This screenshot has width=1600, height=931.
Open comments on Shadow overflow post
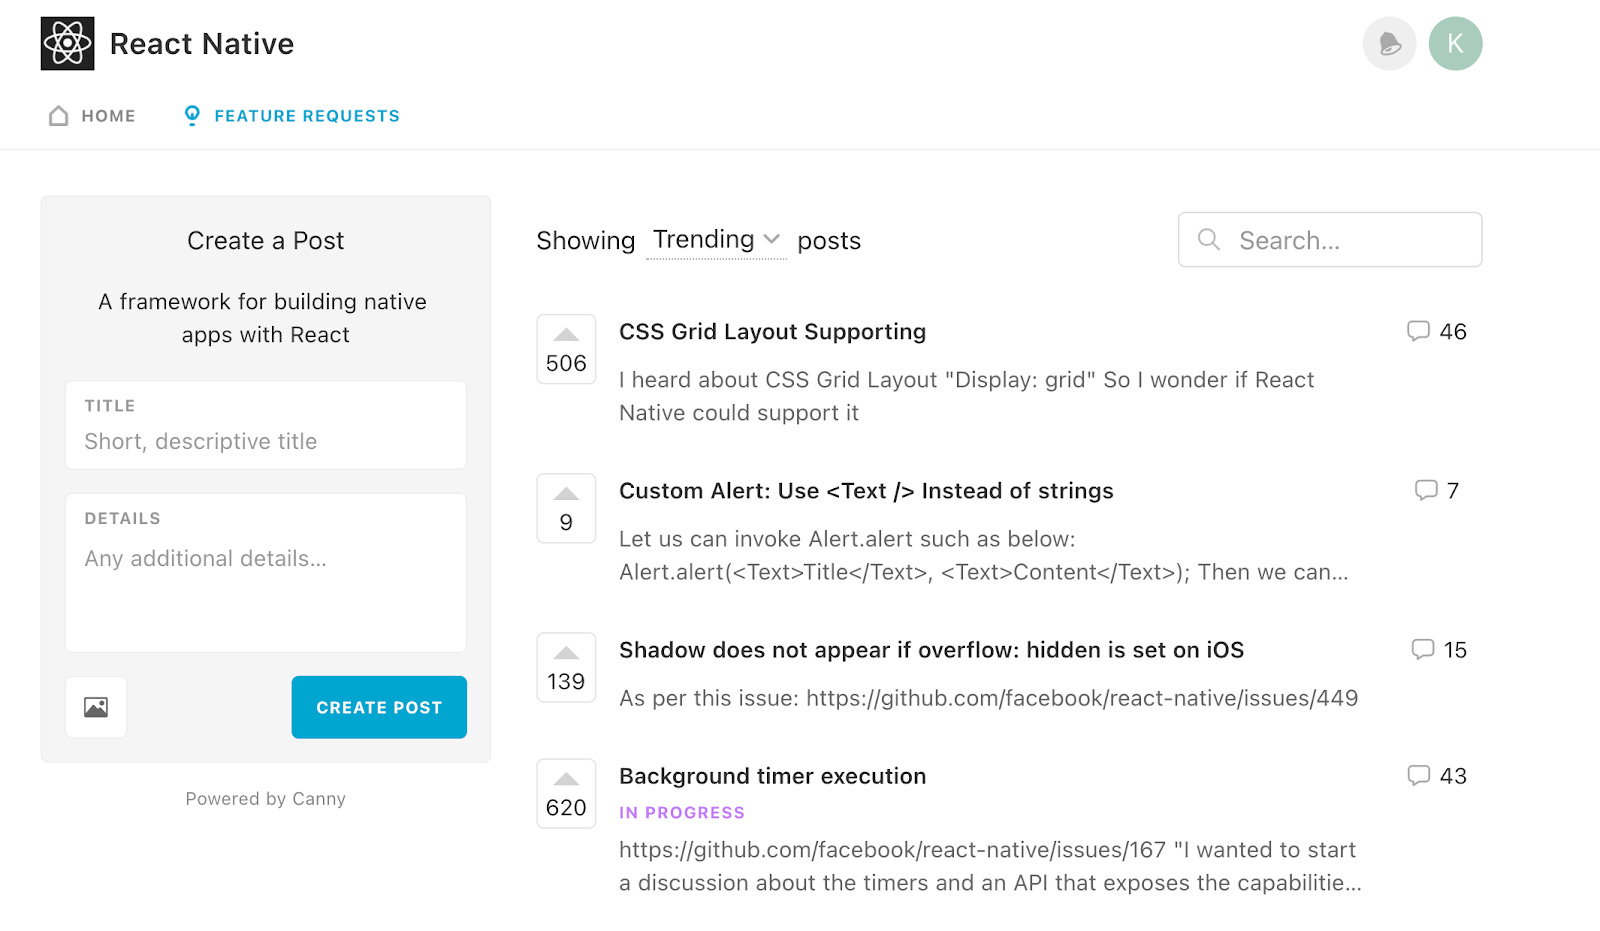coord(1439,650)
